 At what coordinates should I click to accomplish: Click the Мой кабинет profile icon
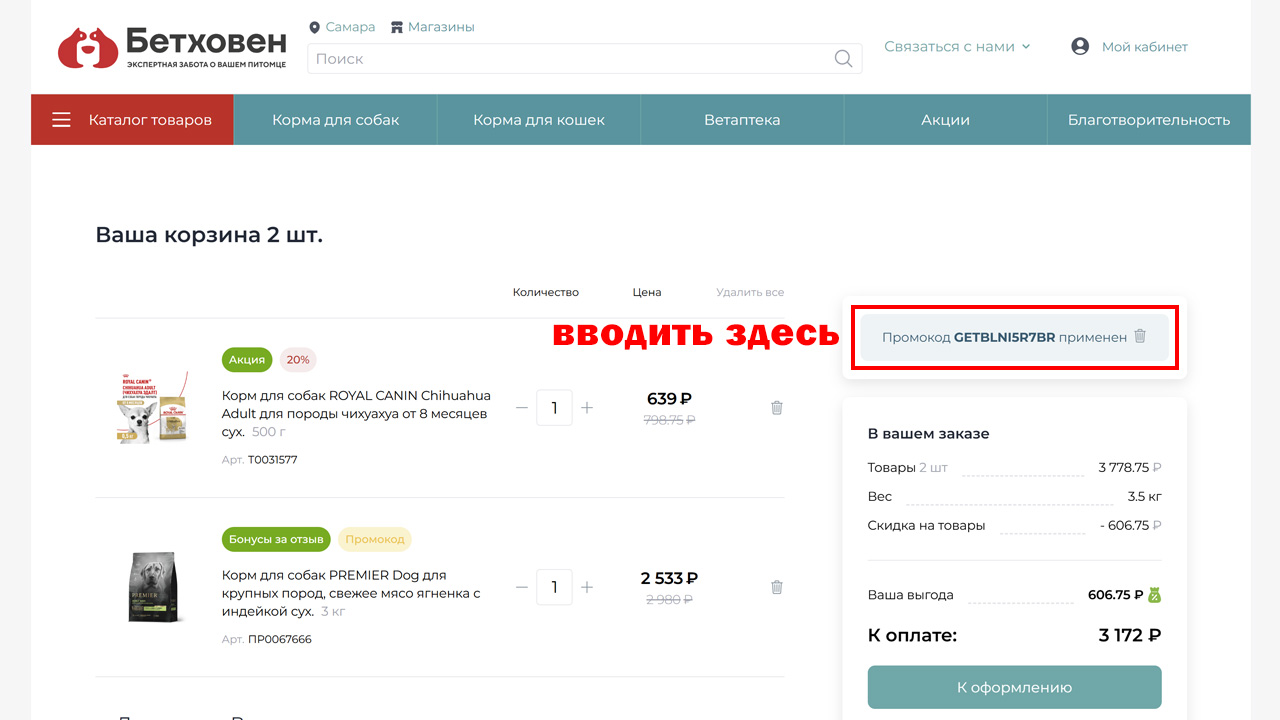1080,46
